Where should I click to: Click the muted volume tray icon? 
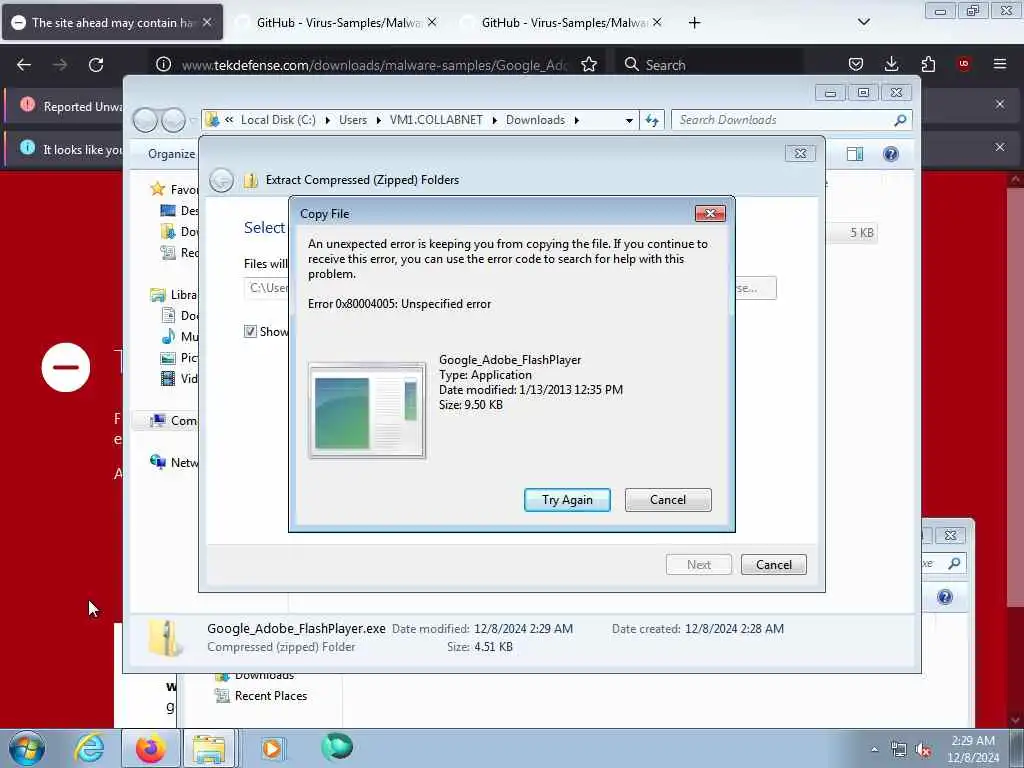pyautogui.click(x=923, y=750)
